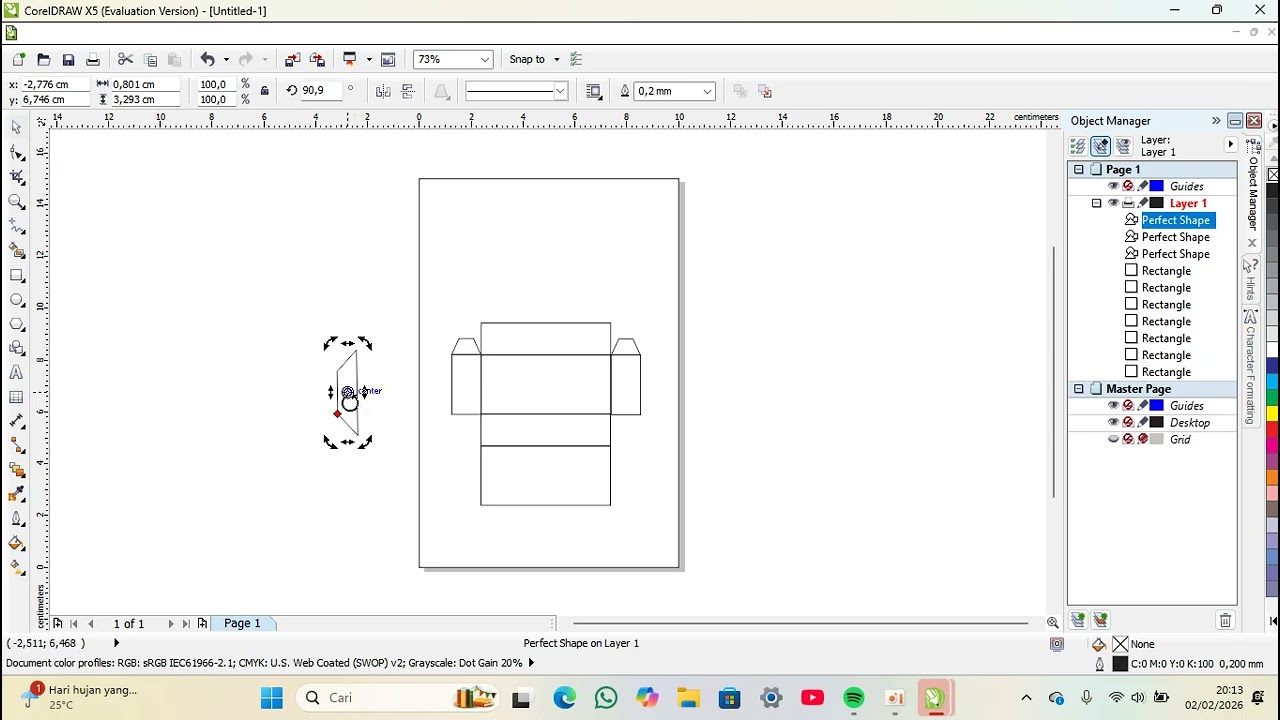The width and height of the screenshot is (1280, 720).
Task: Open the Character Formatting docker tab
Action: pyautogui.click(x=1250, y=368)
